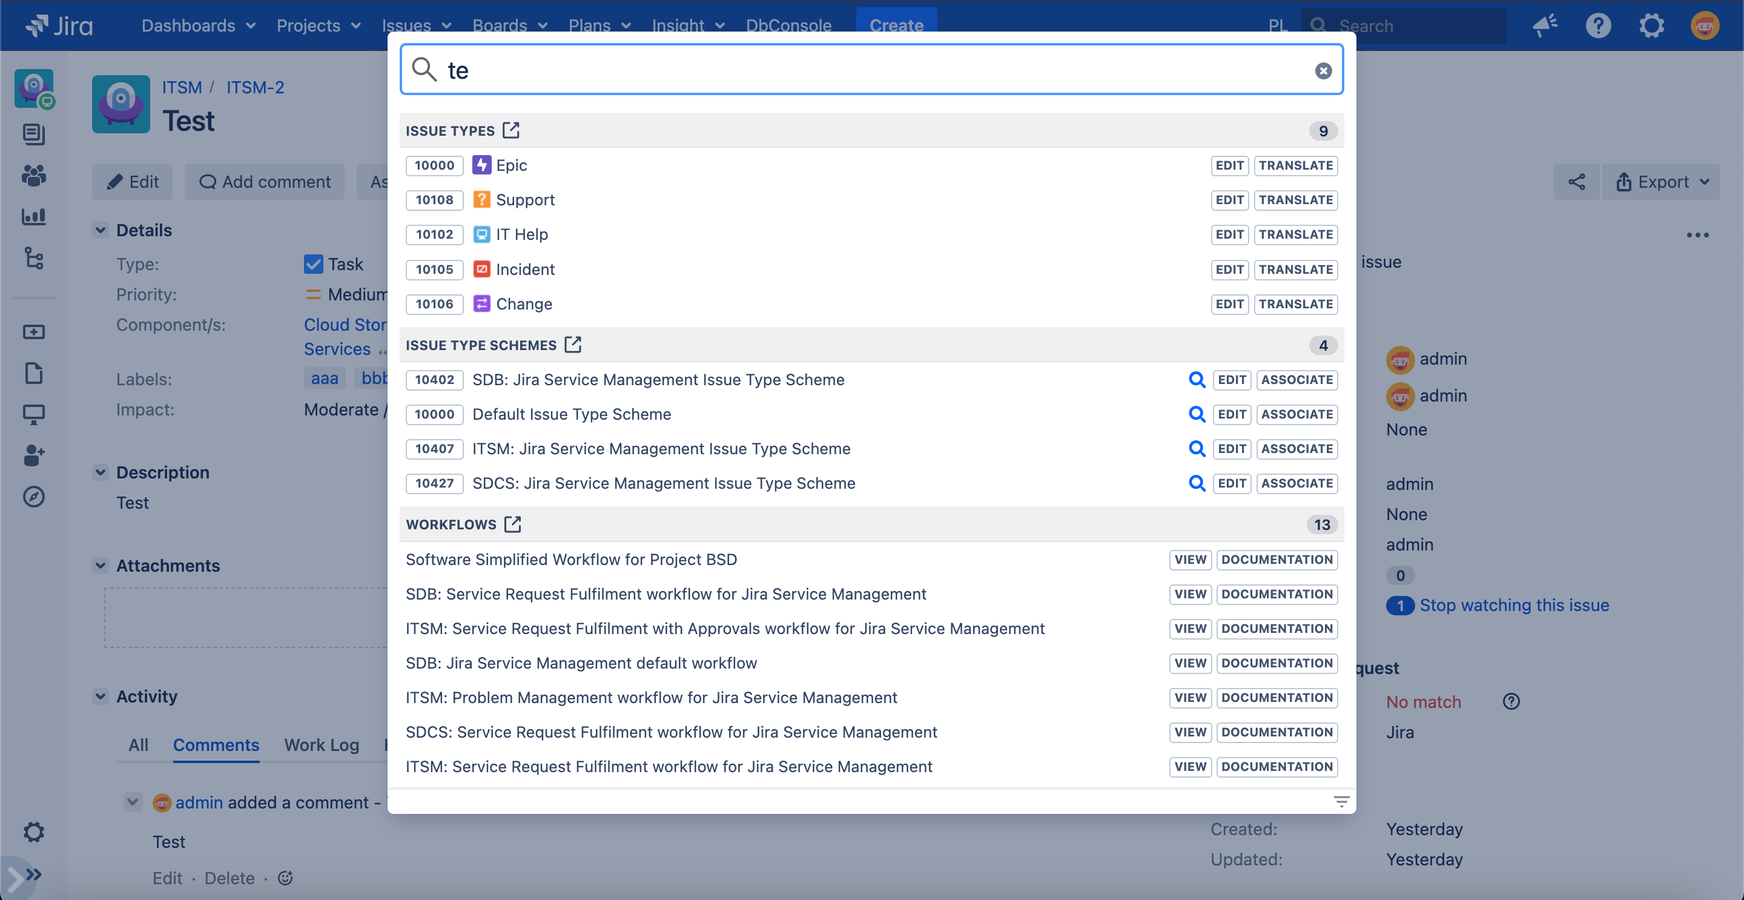This screenshot has height=900, width=1744.
Task: Preview Default Issue Type Scheme magnifier
Action: point(1196,414)
